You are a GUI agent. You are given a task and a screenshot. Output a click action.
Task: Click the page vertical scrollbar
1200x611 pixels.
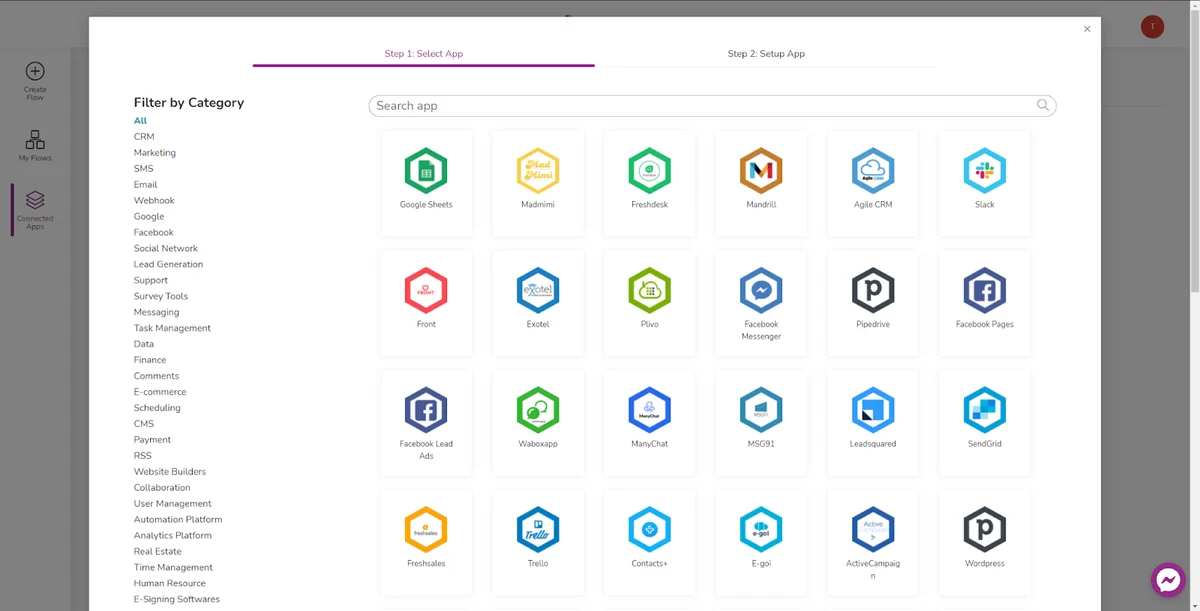tap(1195, 150)
